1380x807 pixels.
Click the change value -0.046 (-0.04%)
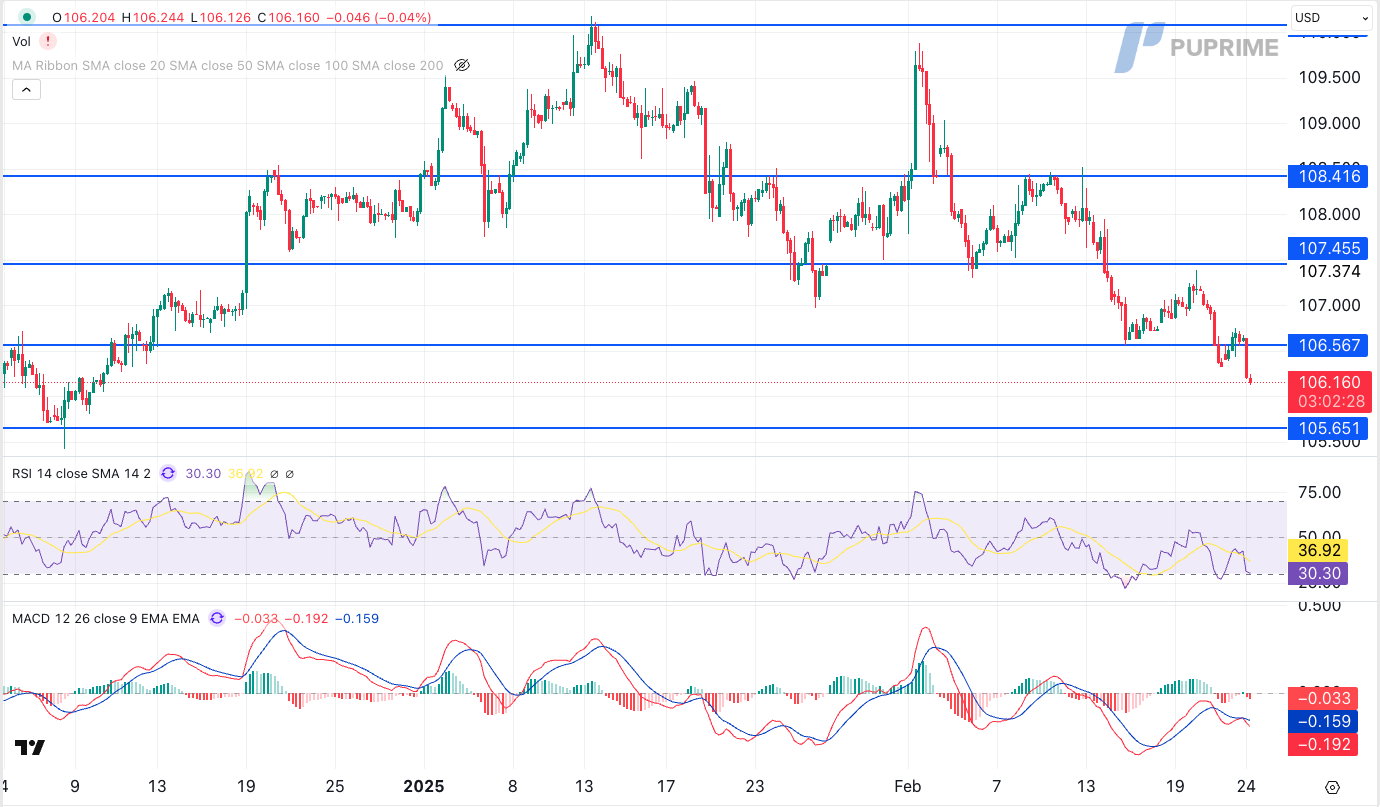click(x=379, y=17)
